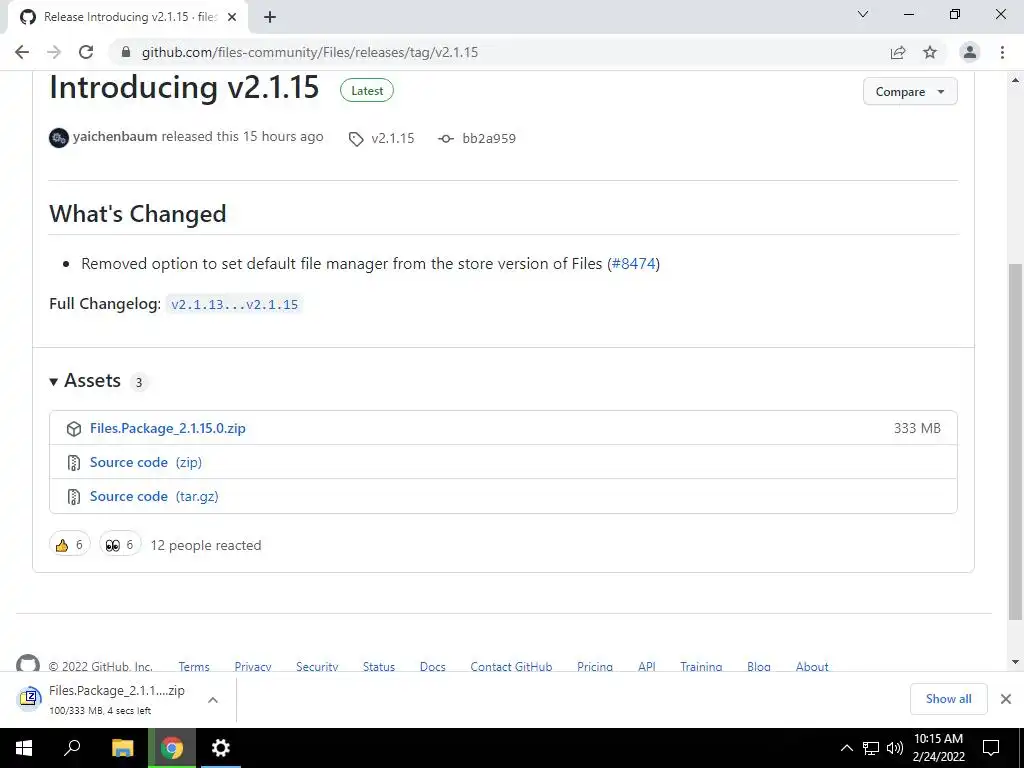Show hidden system tray icons
This screenshot has width=1024, height=768.
(846, 748)
